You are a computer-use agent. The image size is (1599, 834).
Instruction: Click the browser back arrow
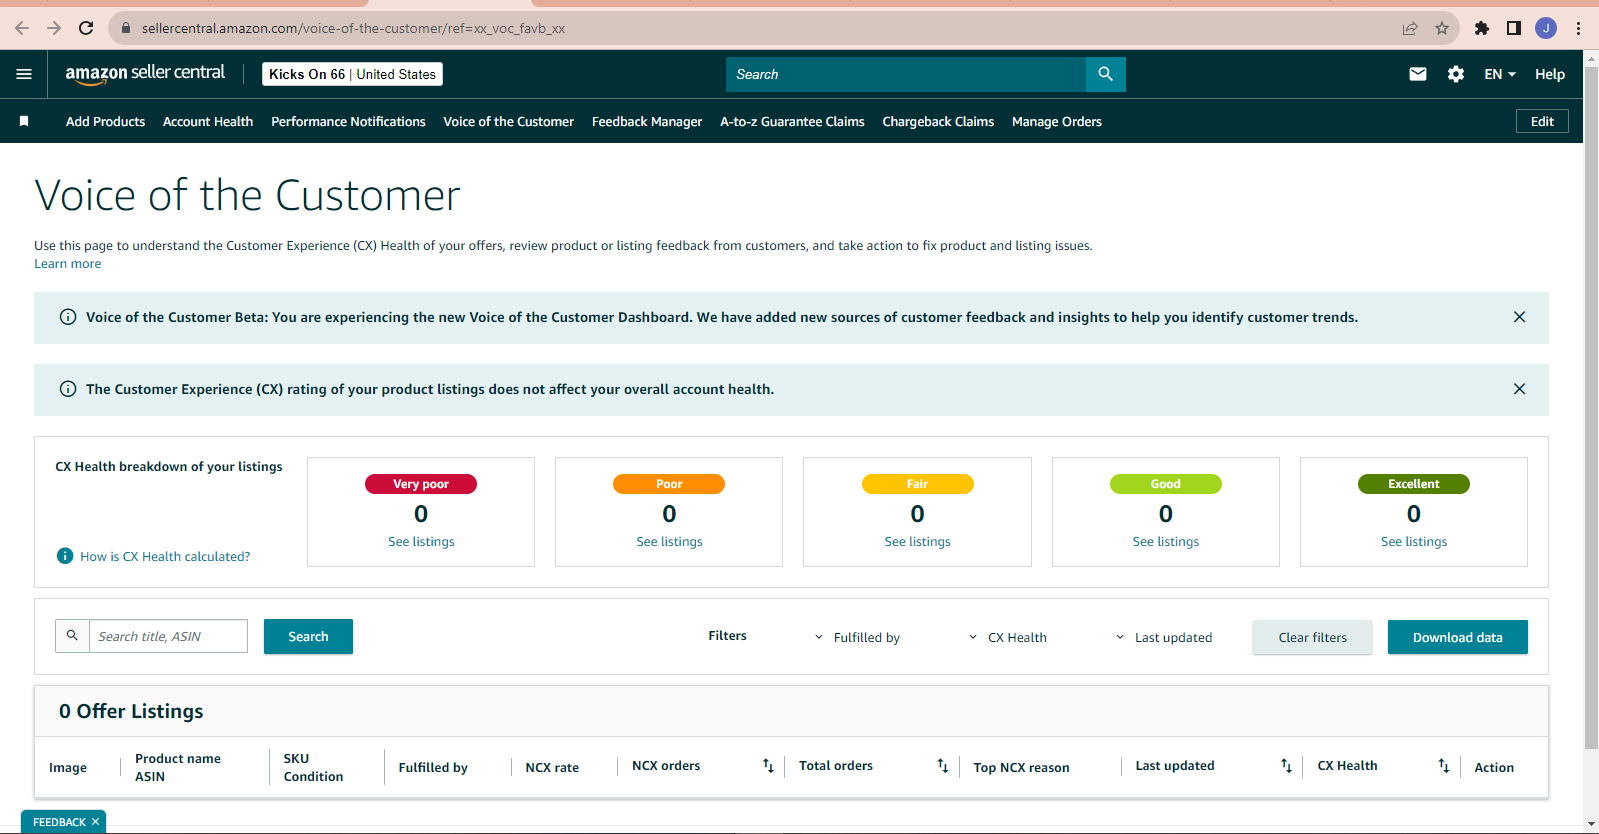22,28
